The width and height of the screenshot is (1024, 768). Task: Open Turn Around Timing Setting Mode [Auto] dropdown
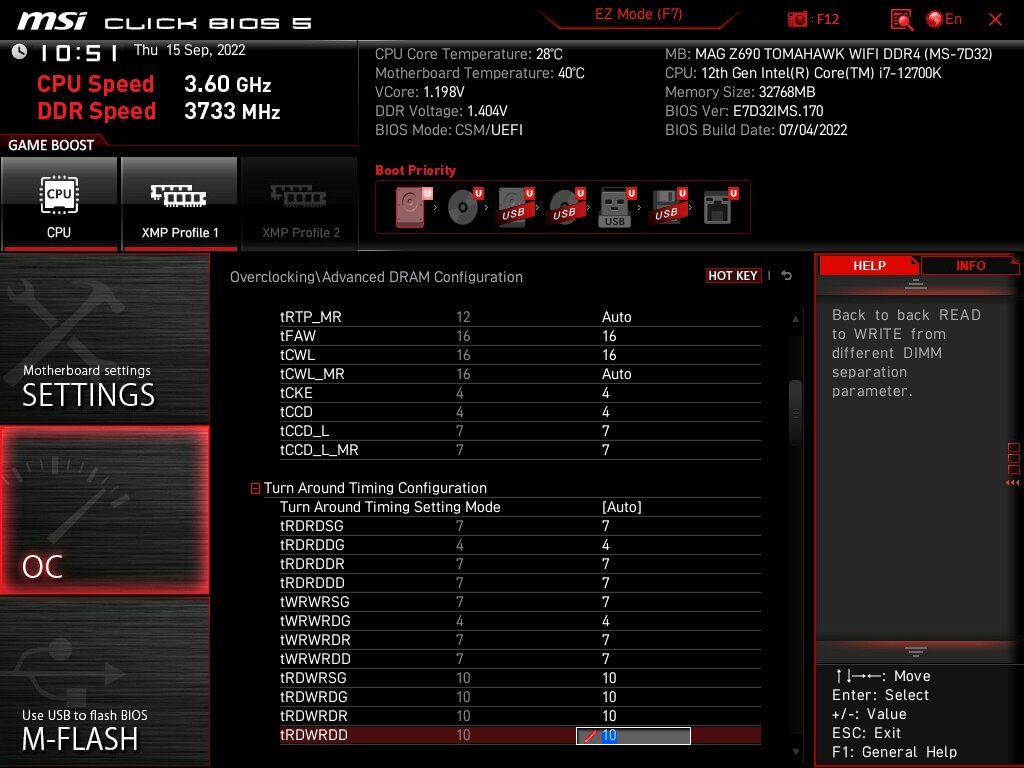622,507
